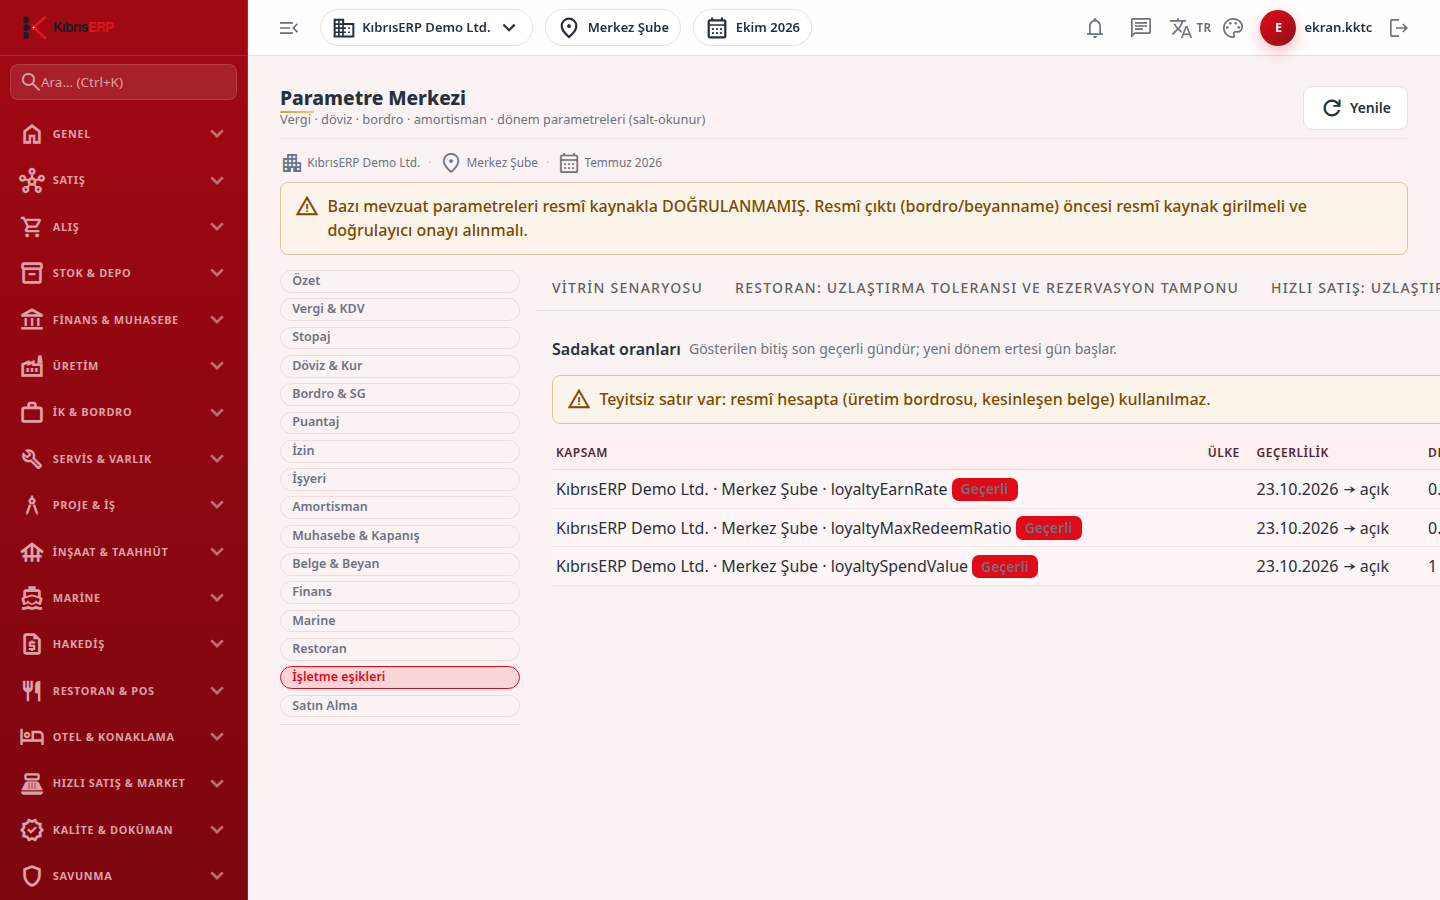Click the Ara search field
The height and width of the screenshot is (900, 1440).
click(123, 82)
